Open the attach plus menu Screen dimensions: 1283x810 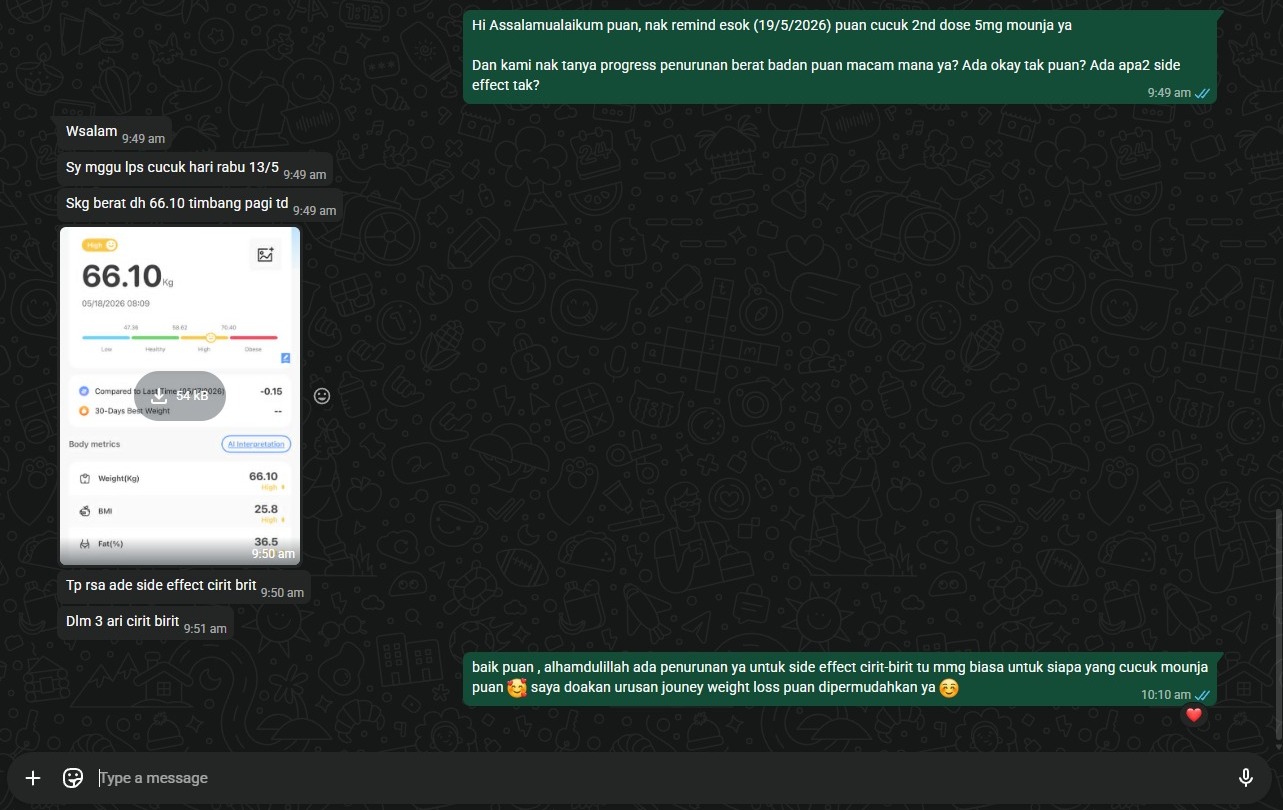coord(33,778)
